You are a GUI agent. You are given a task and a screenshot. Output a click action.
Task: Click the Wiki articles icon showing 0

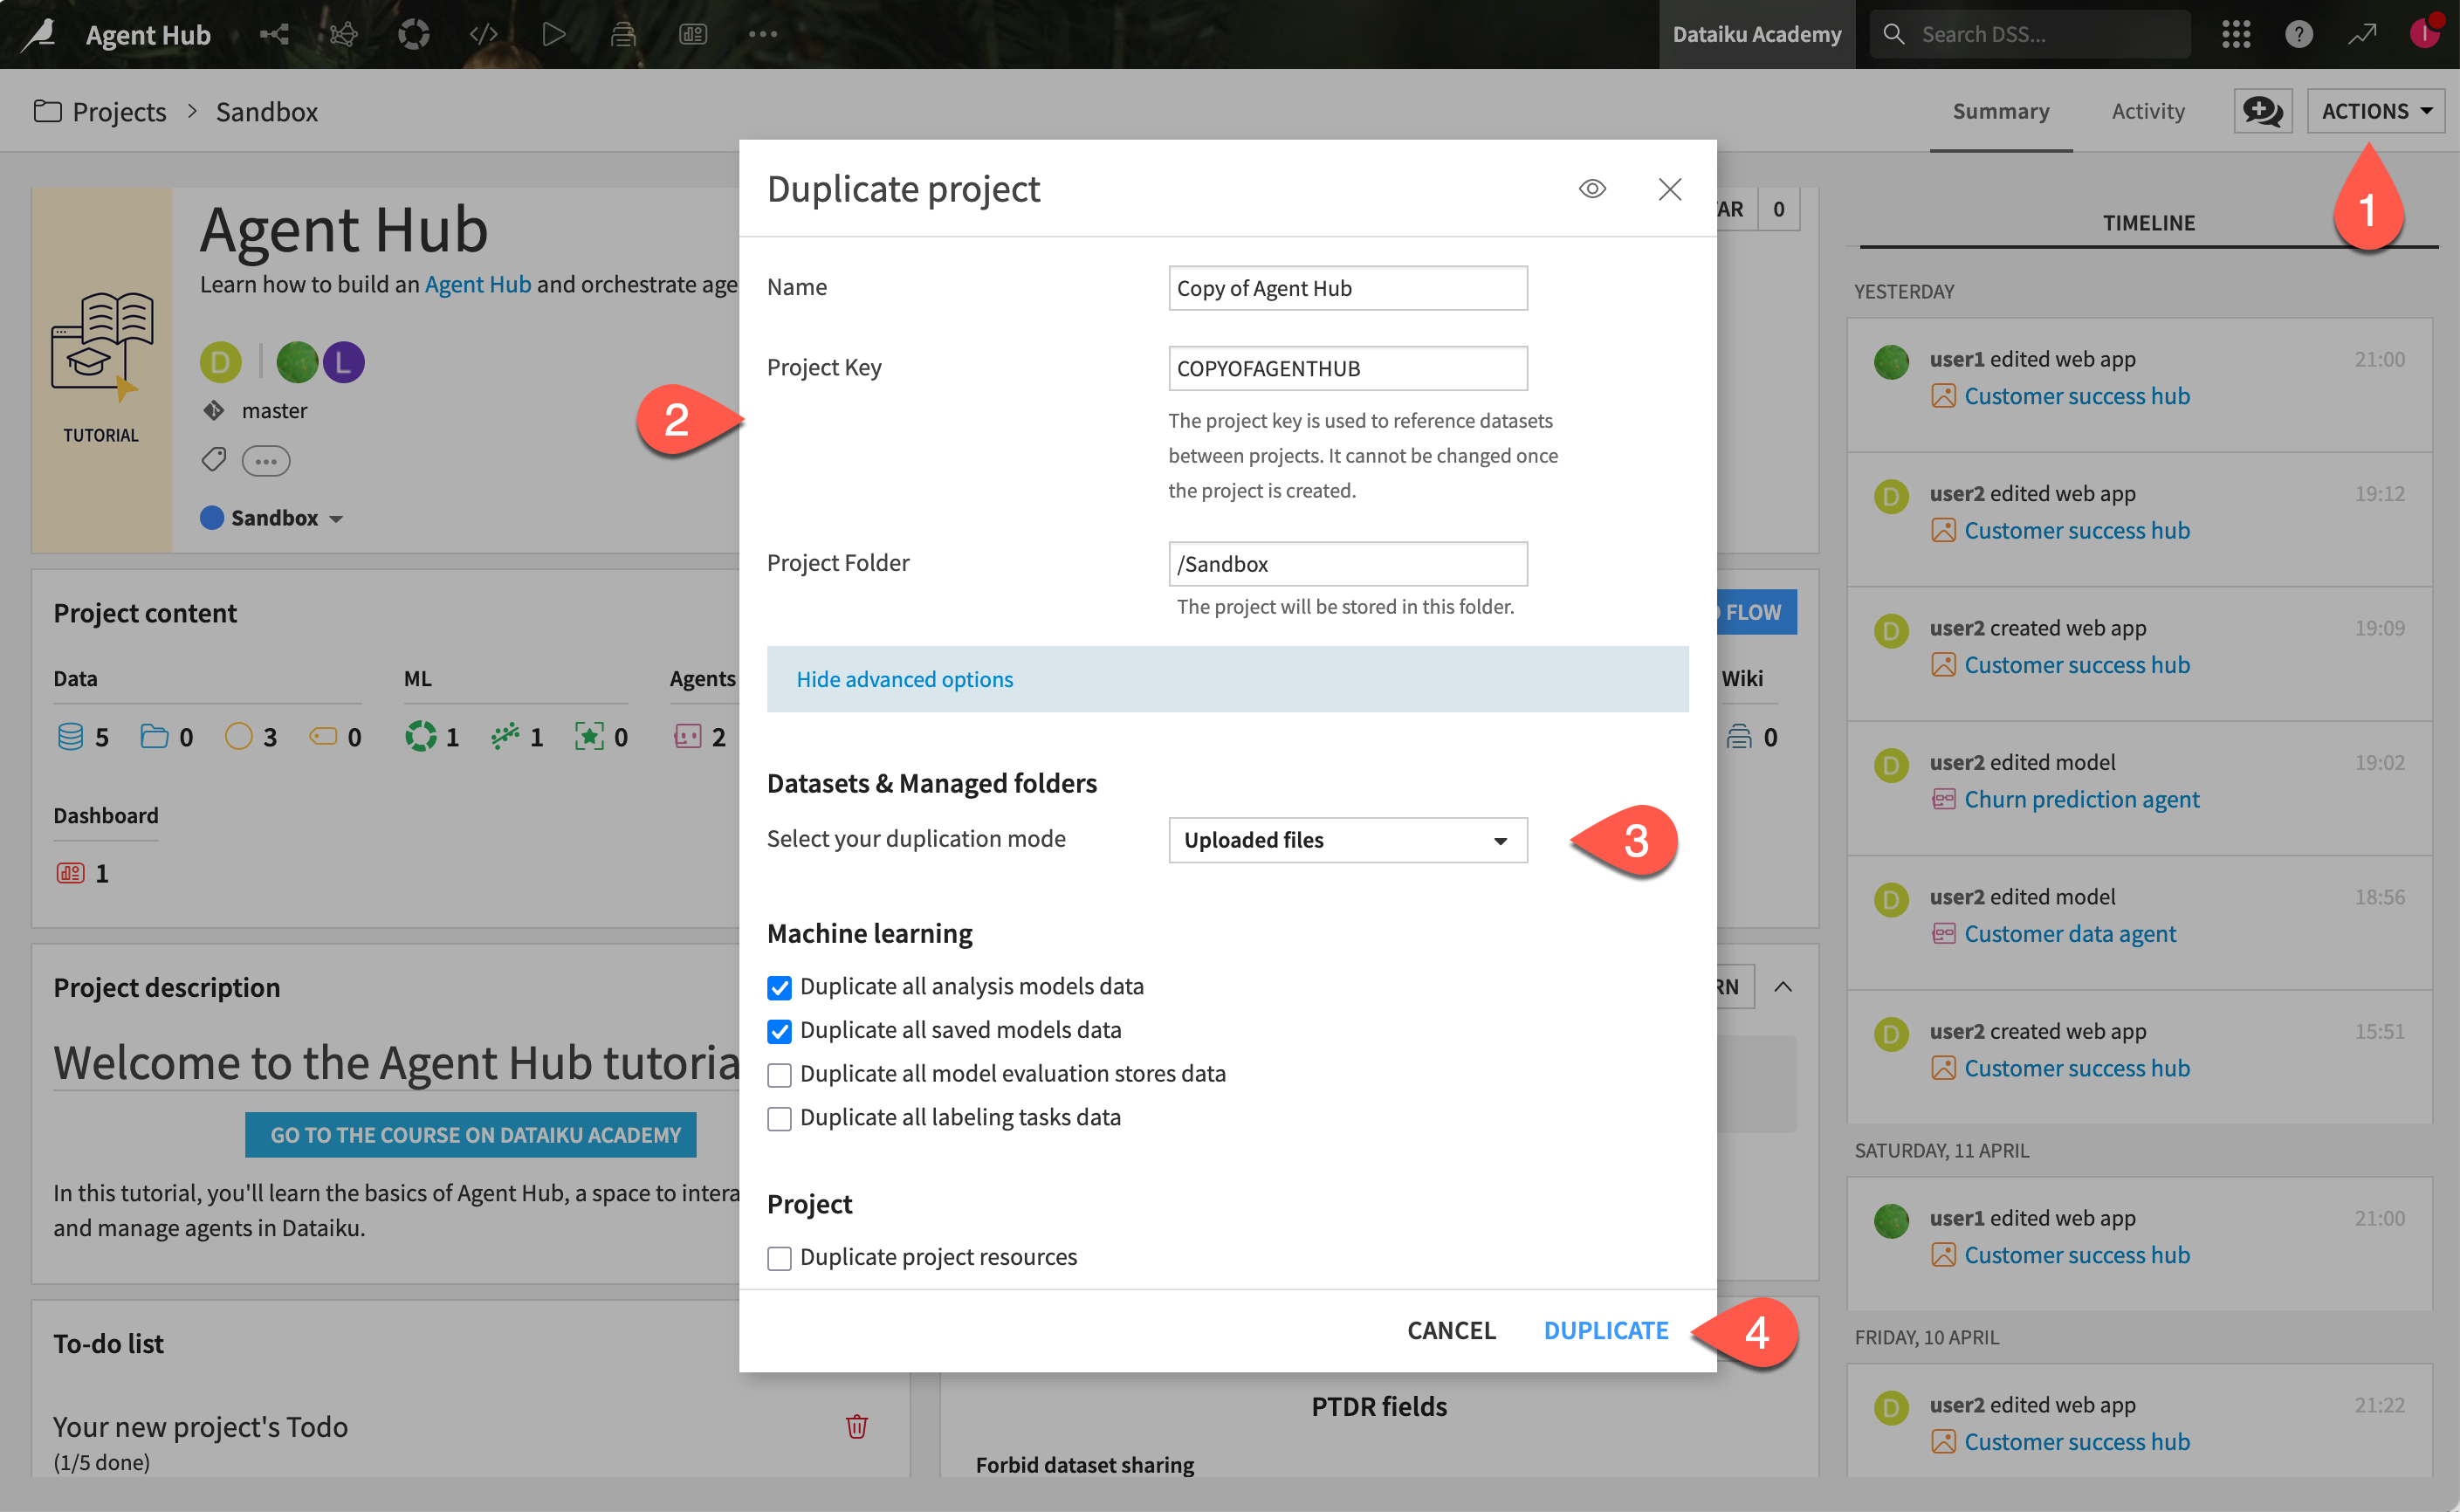[x=1739, y=737]
